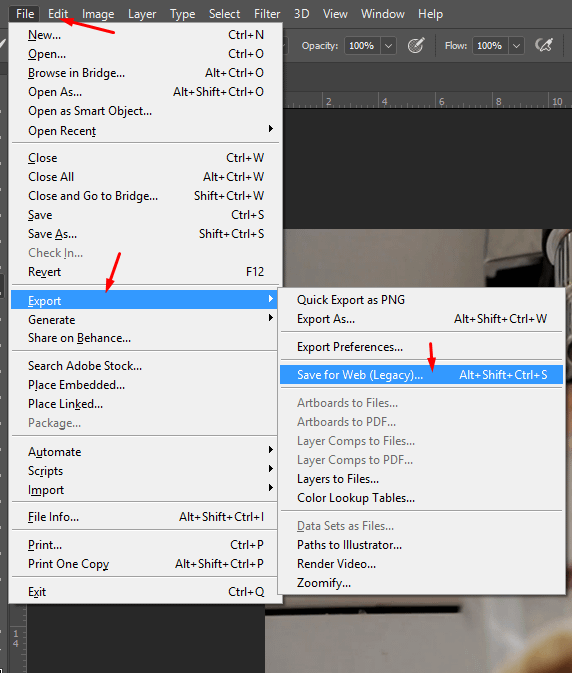Click the Flow 100% value field
Image resolution: width=572 pixels, height=673 pixels.
[x=490, y=46]
